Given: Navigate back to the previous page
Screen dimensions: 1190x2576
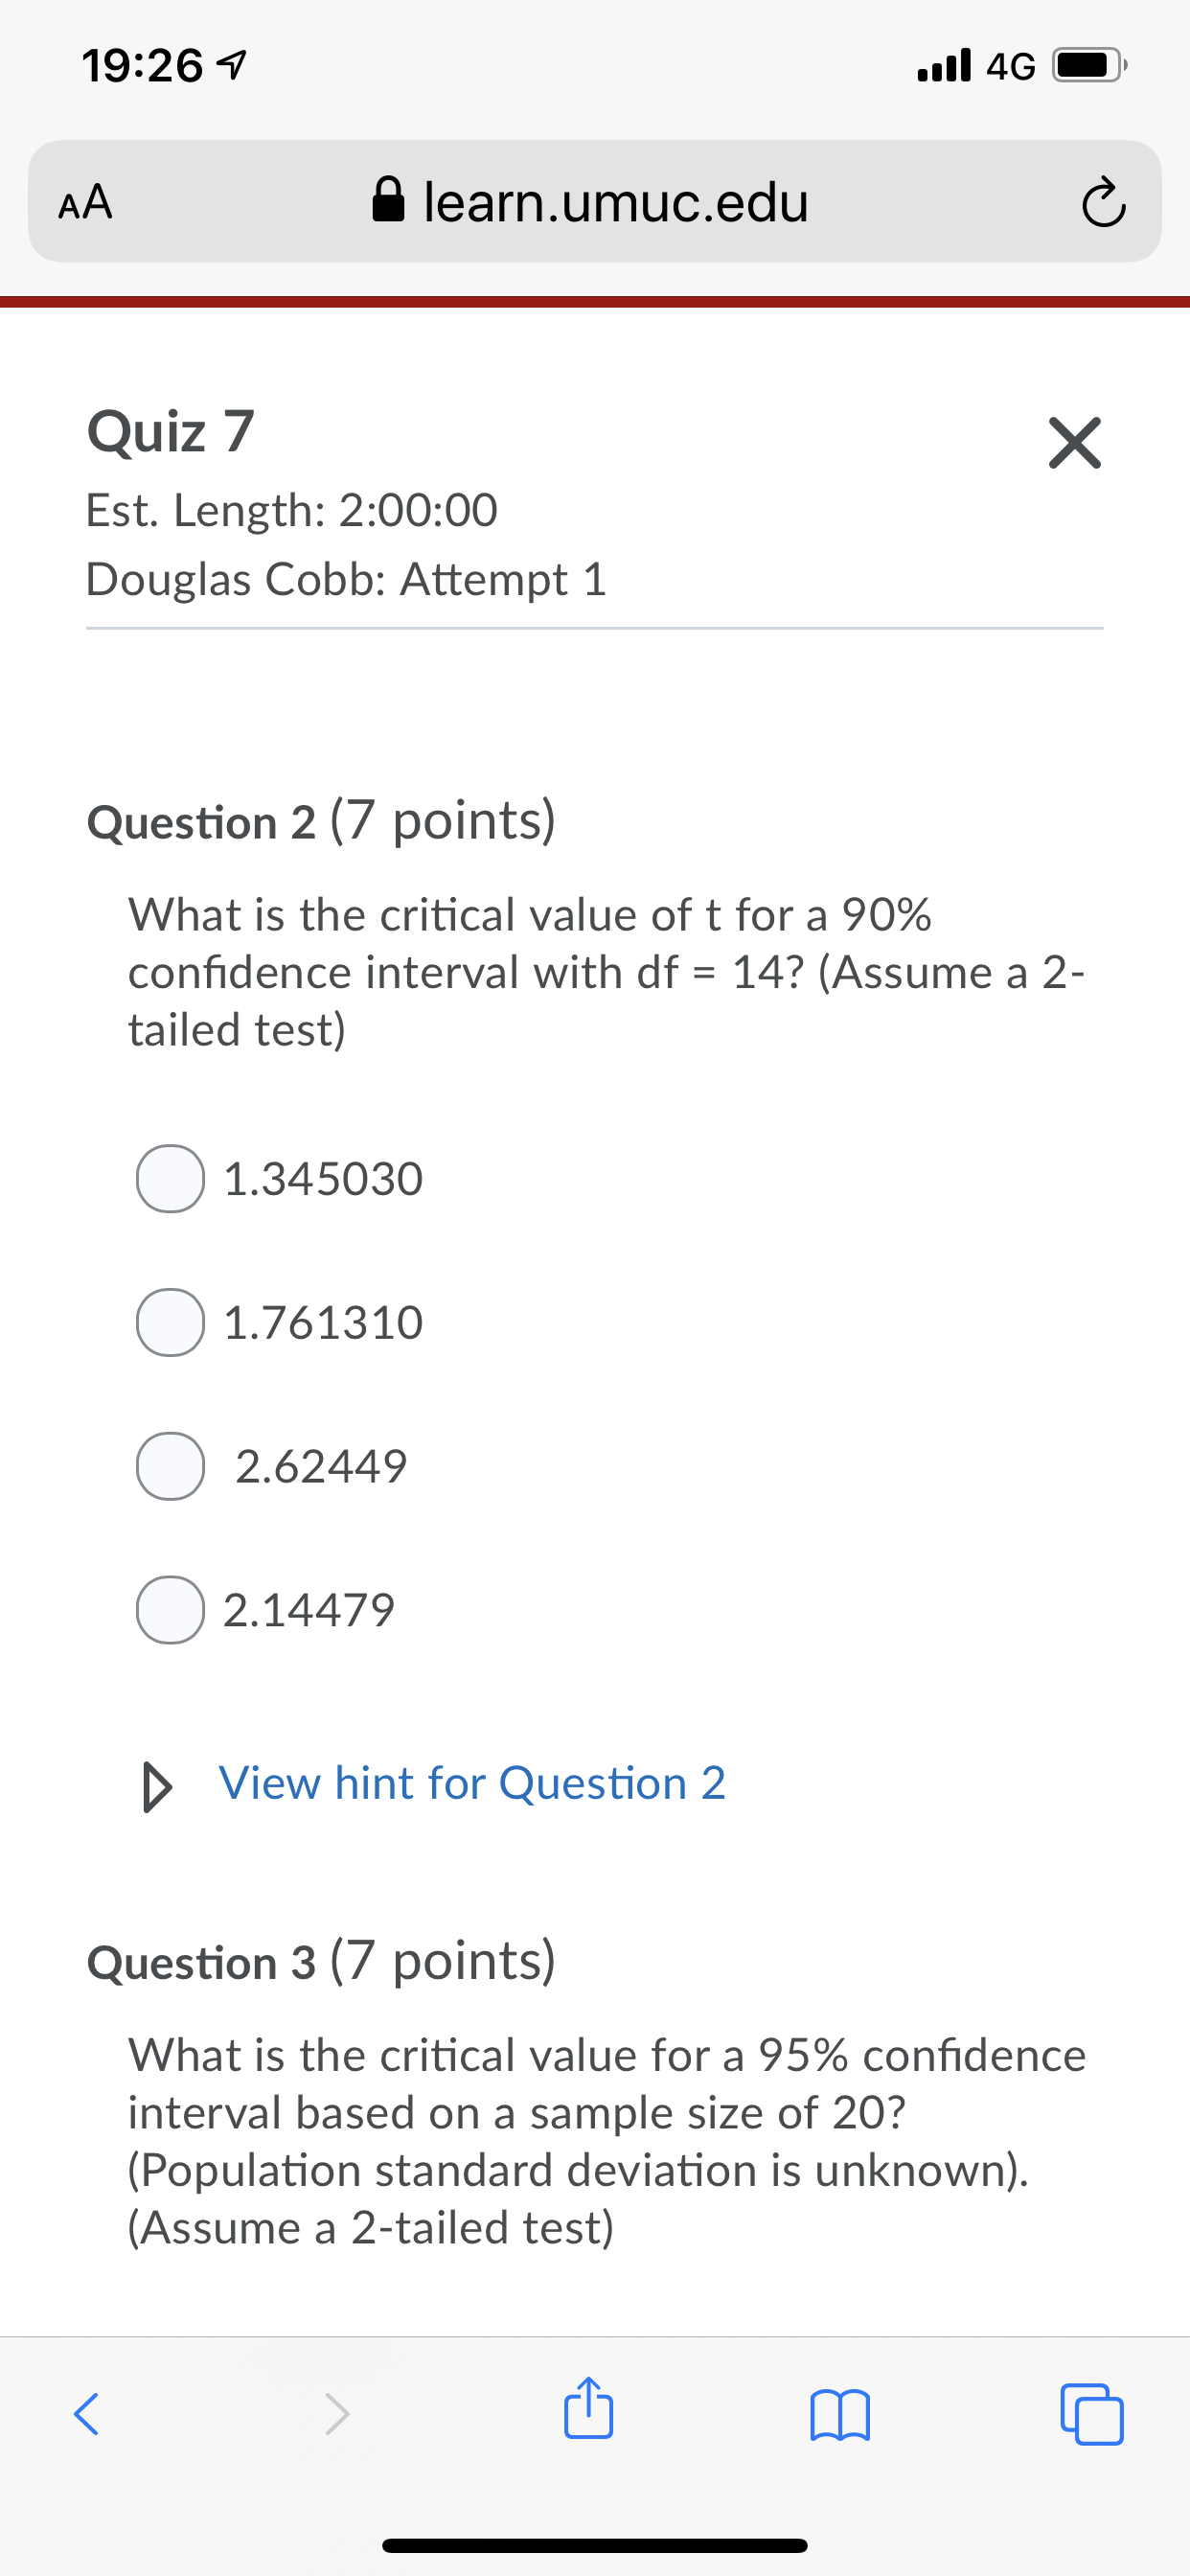Looking at the screenshot, I should coord(86,2413).
